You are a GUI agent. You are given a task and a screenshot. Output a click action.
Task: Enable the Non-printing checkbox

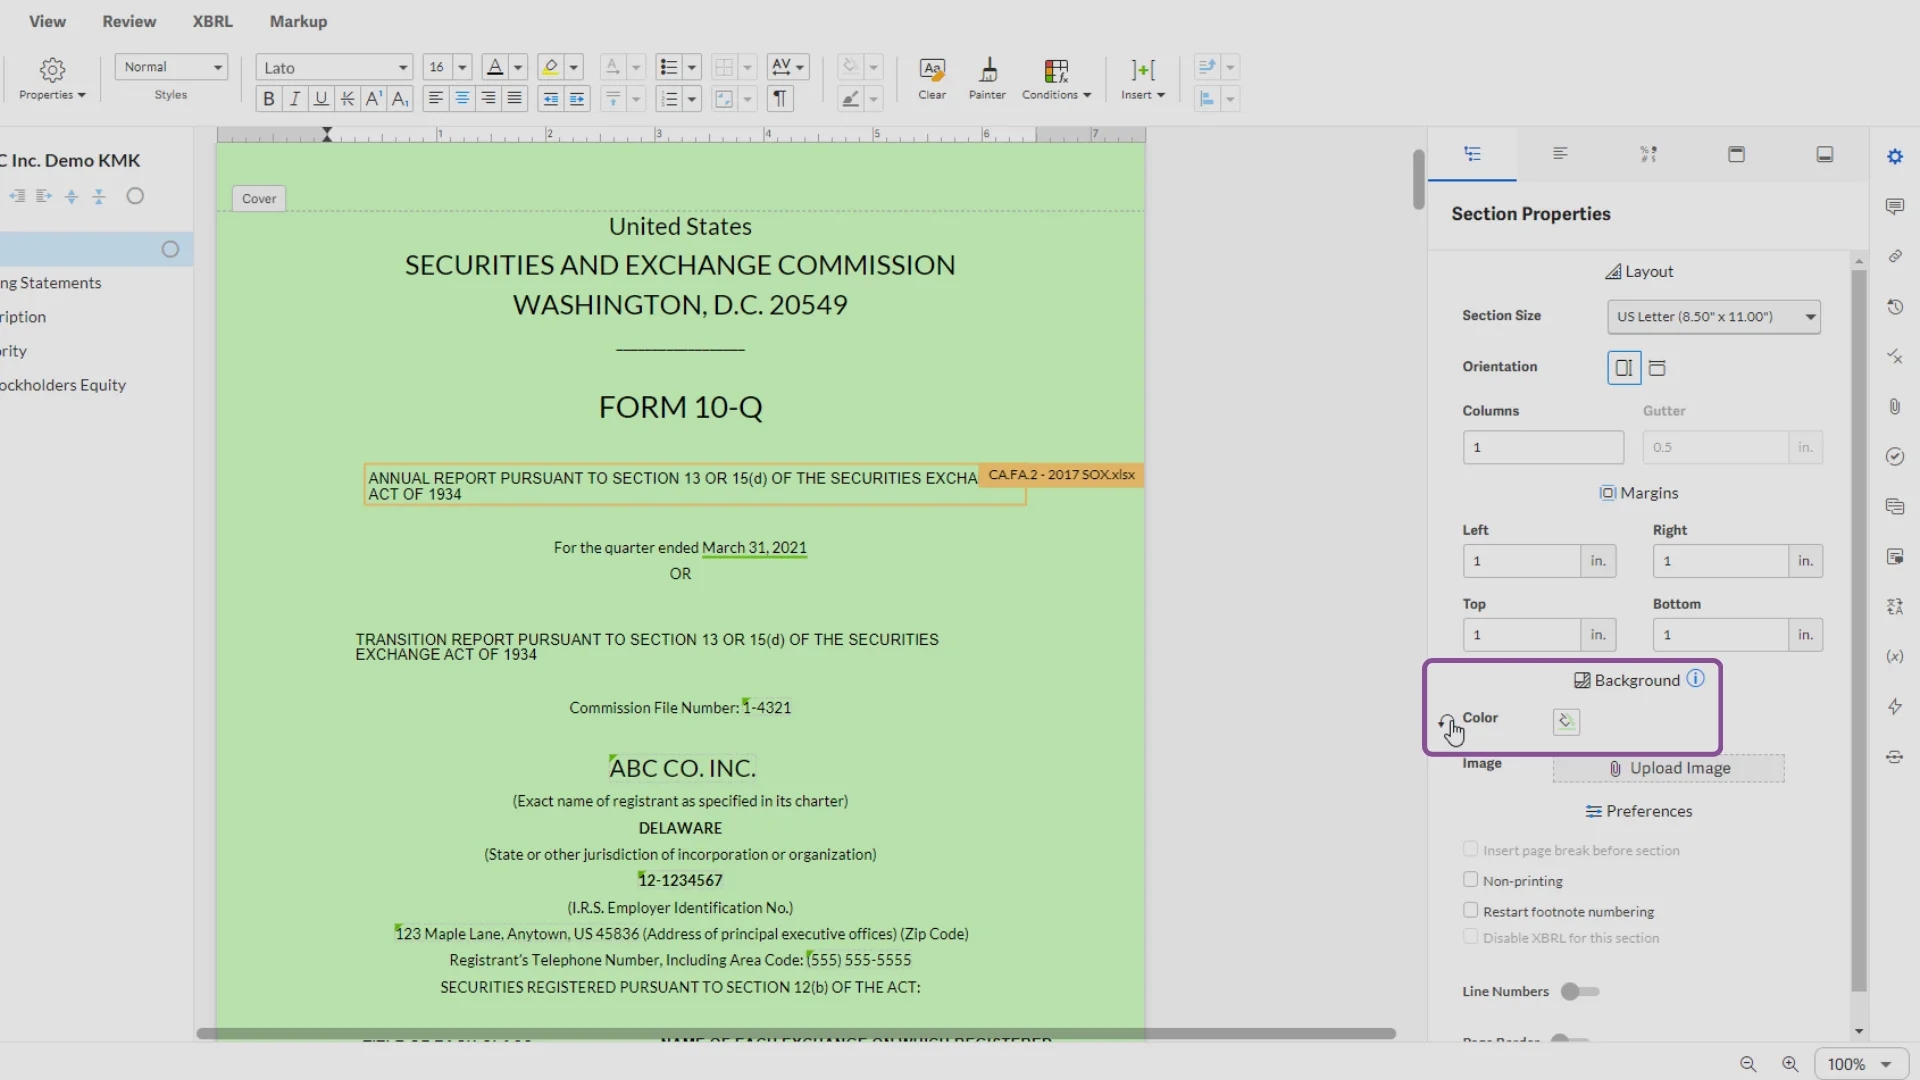pyautogui.click(x=1470, y=880)
